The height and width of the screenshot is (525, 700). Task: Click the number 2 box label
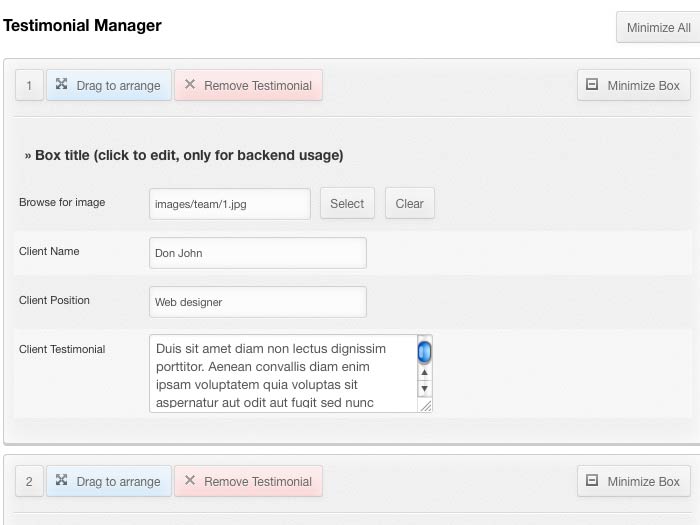(29, 481)
